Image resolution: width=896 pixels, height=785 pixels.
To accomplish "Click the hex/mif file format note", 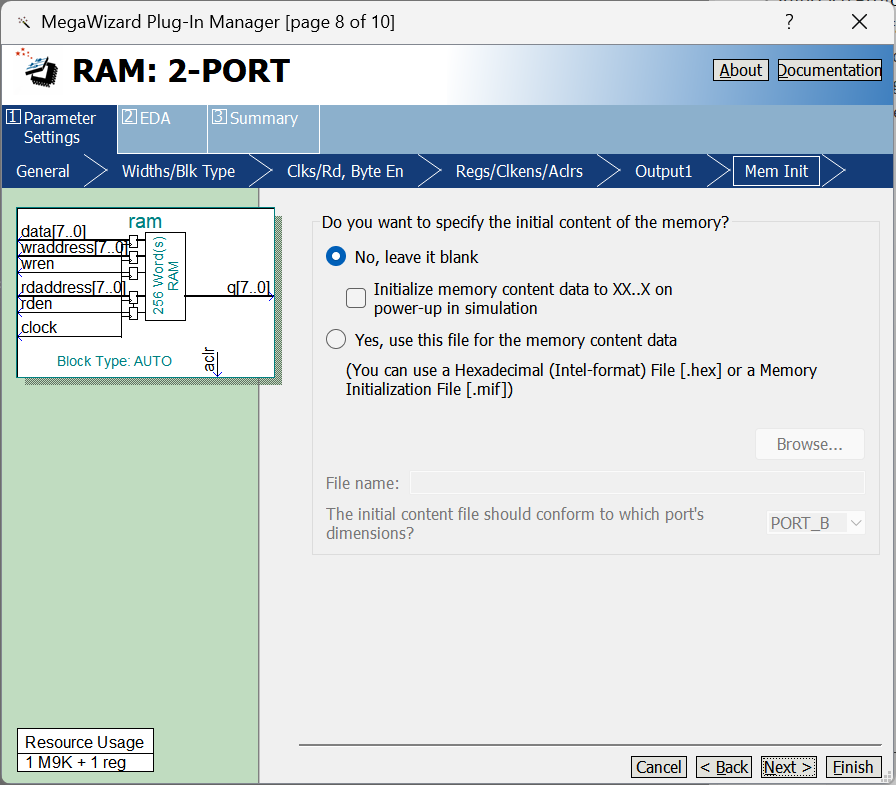I will click(581, 379).
